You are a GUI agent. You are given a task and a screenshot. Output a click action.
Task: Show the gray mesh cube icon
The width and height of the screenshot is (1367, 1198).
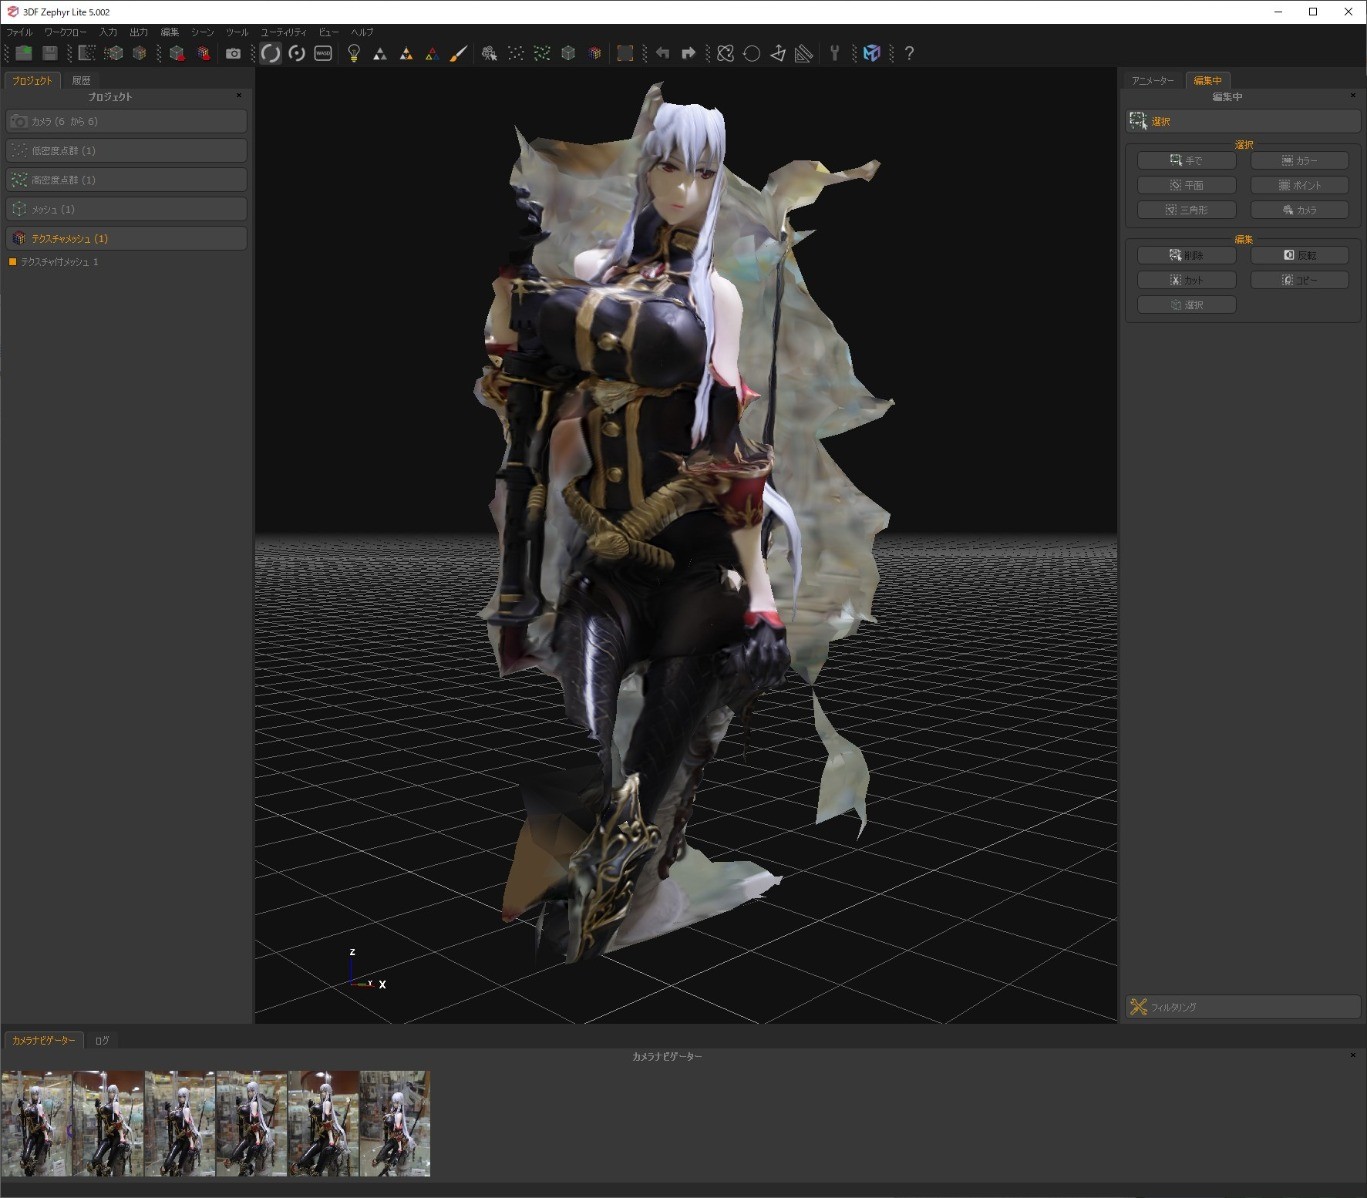568,53
